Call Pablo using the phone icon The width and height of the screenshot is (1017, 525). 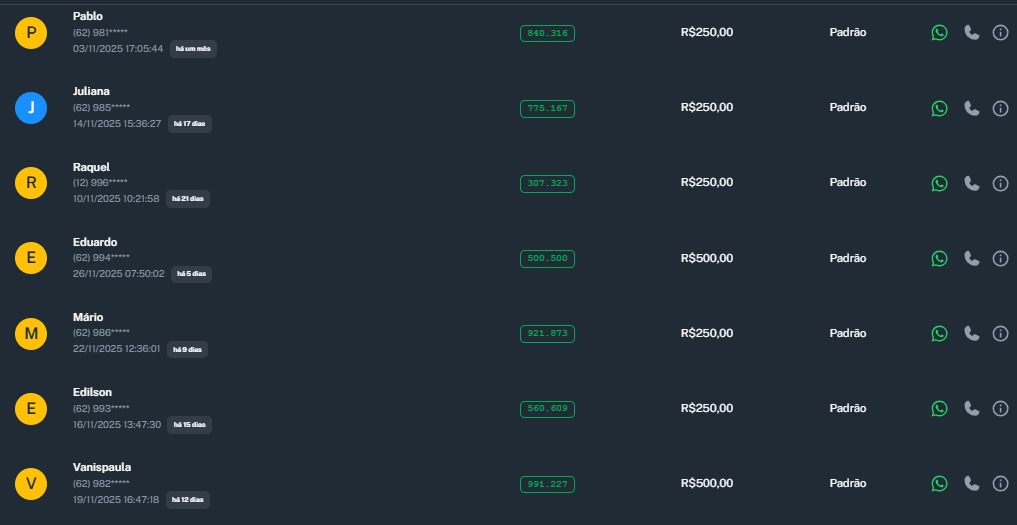tap(971, 33)
